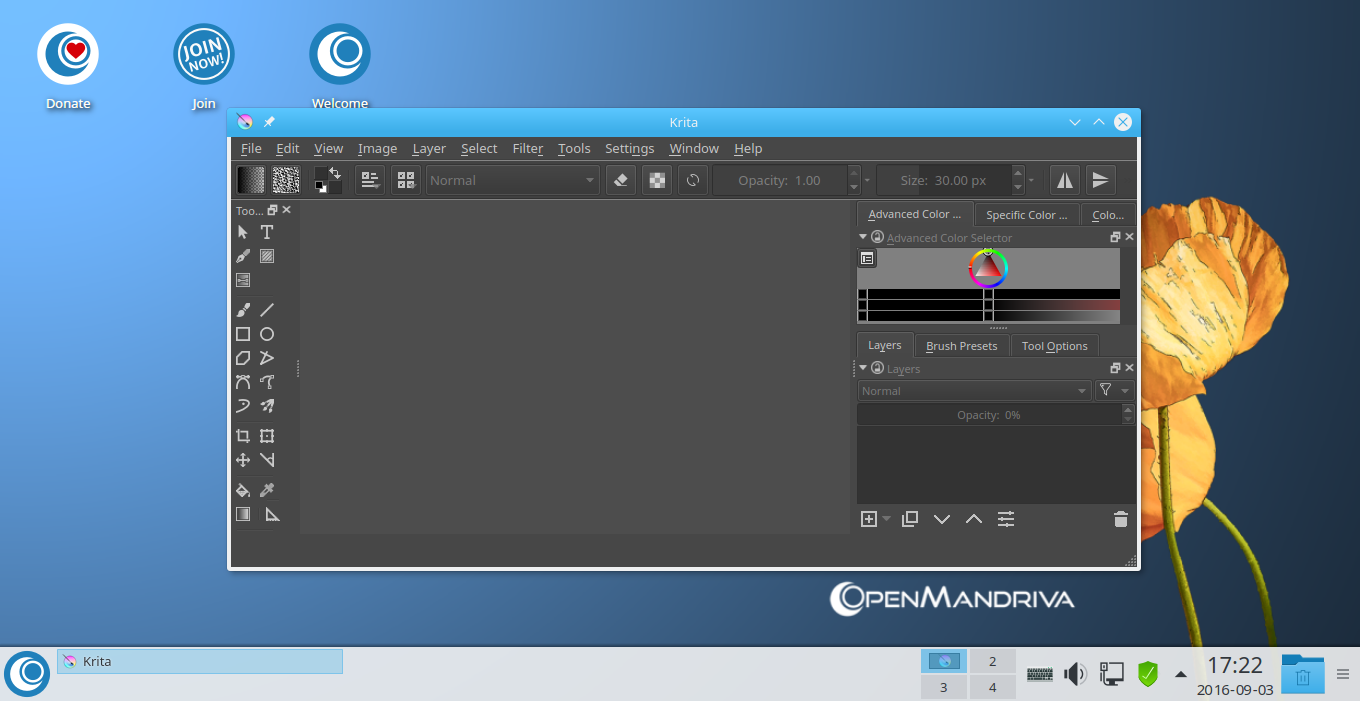
Task: Expand the dropdown arrow beside brush Size
Action: pos(1031,181)
